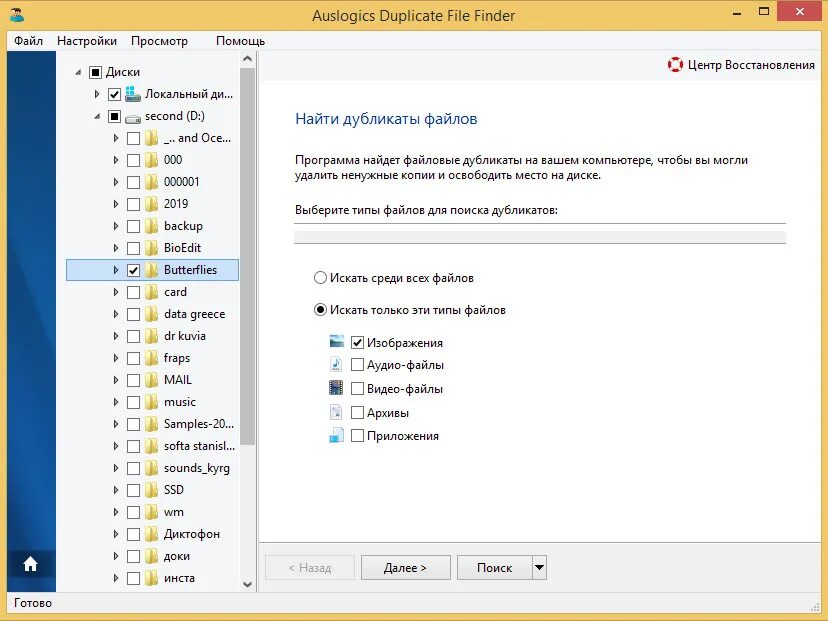
Task: Click the music folder icon
Action: point(152,402)
